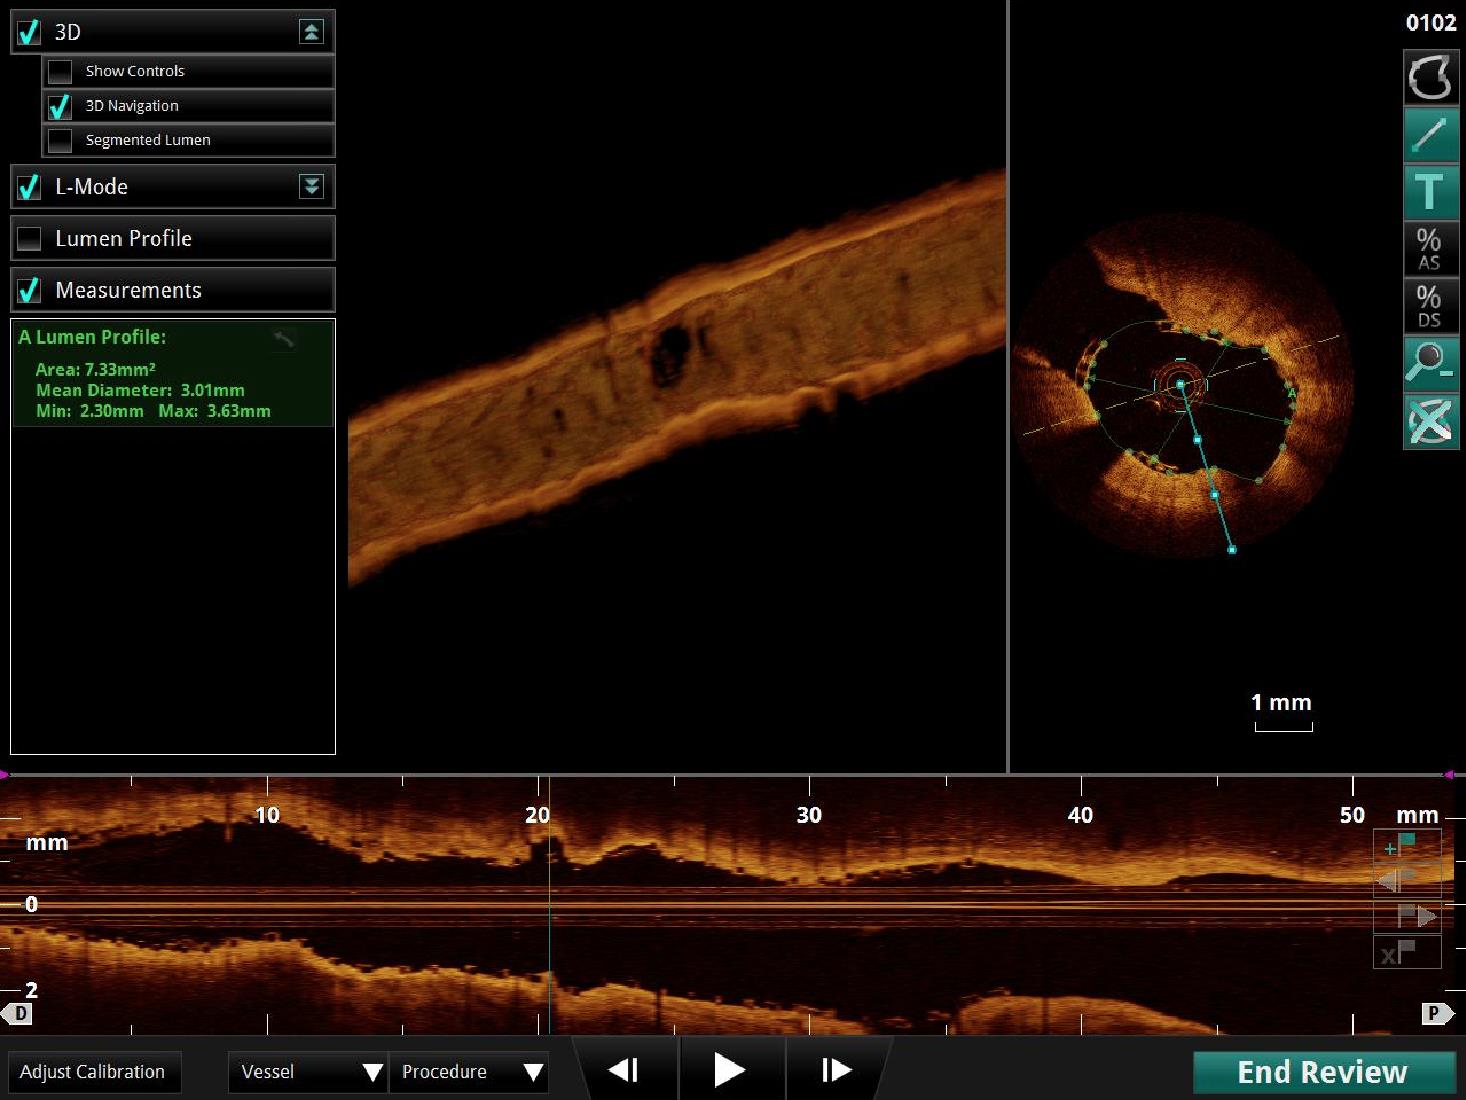The image size is (1466, 1100).
Task: Turn on the Segmented Lumen checkbox
Action: click(61, 141)
